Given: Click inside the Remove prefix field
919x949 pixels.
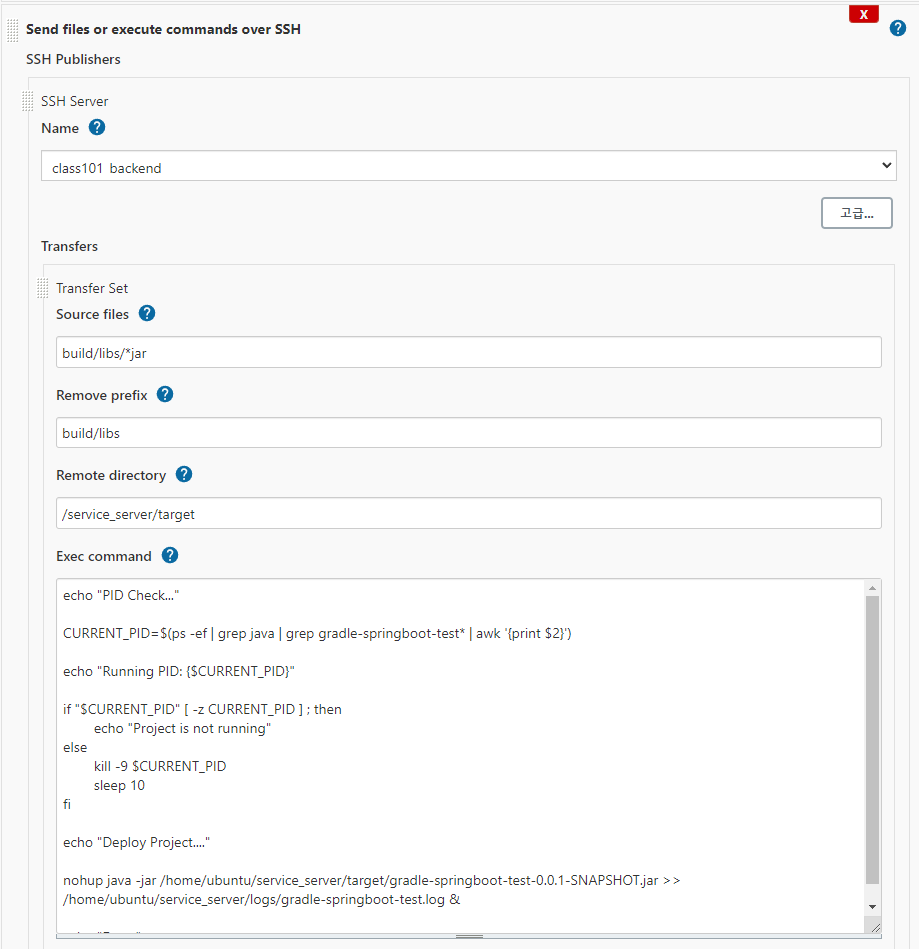Looking at the screenshot, I should point(469,432).
